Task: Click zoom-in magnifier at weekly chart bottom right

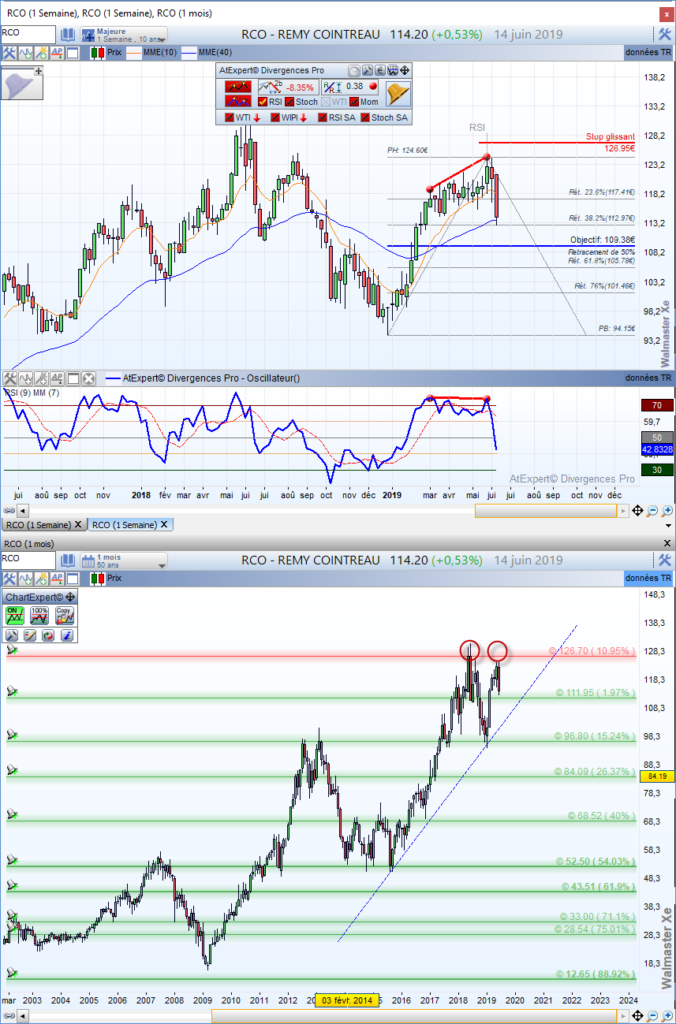Action: coord(667,511)
